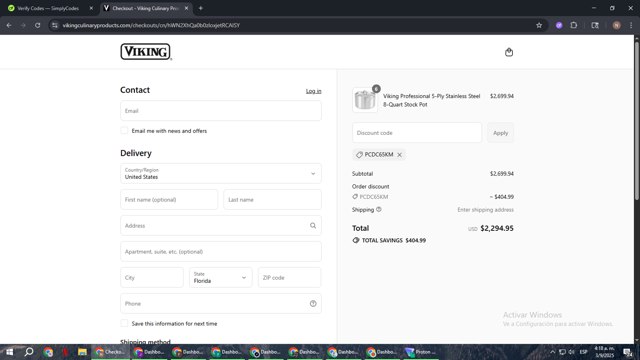Close the Verify Codes SimplyCodes tab
The height and width of the screenshot is (360, 640).
(91, 8)
